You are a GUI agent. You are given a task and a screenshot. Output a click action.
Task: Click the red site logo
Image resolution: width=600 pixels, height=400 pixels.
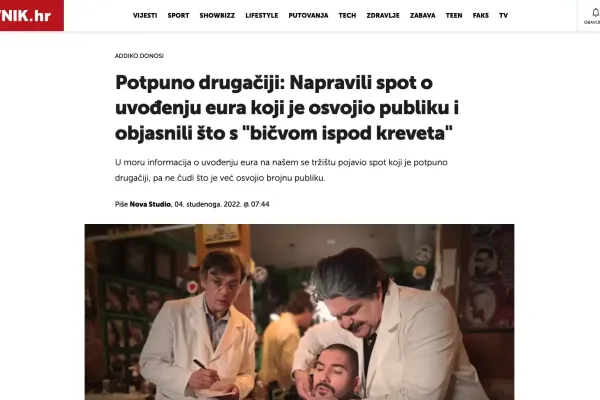[x=32, y=15]
